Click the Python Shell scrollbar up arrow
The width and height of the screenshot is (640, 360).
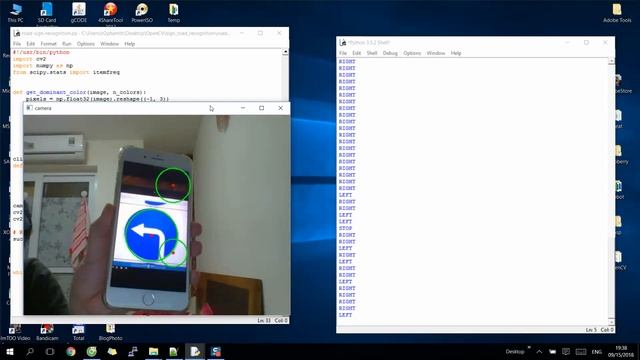click(x=611, y=61)
